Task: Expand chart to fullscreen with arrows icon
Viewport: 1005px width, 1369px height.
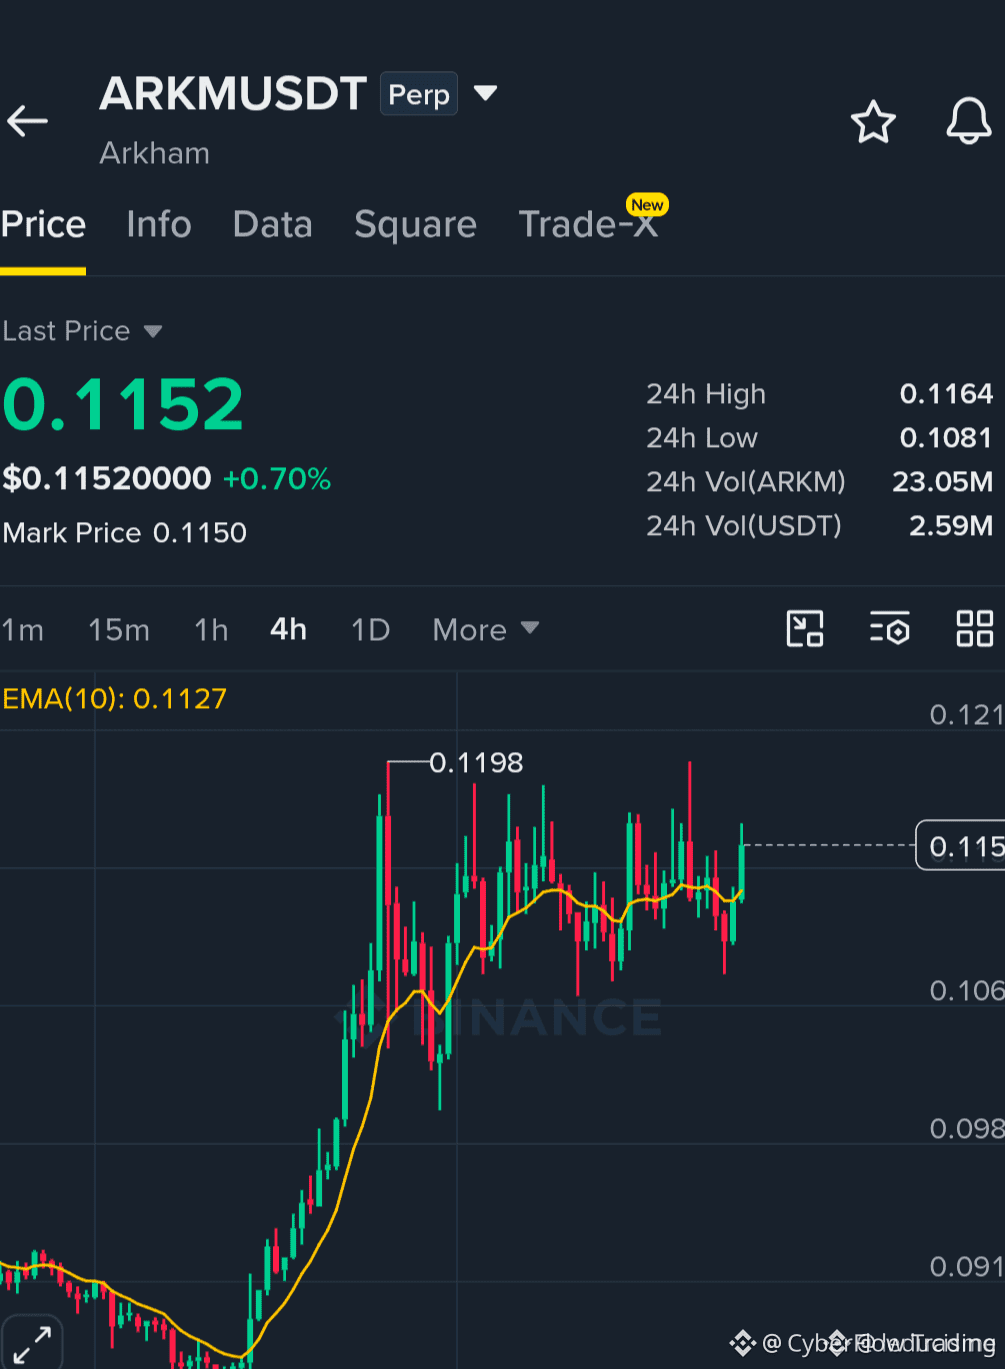Action: (x=32, y=1343)
